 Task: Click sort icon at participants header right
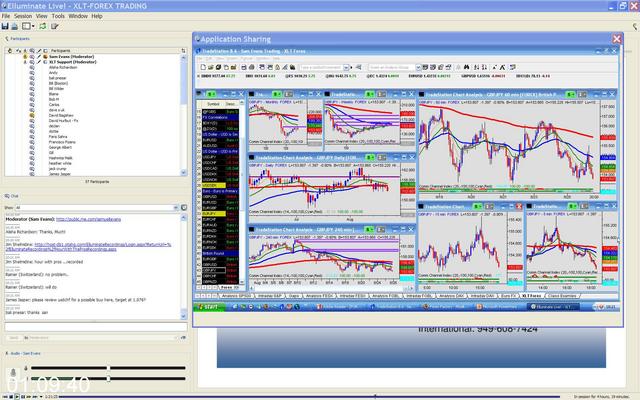(x=183, y=51)
